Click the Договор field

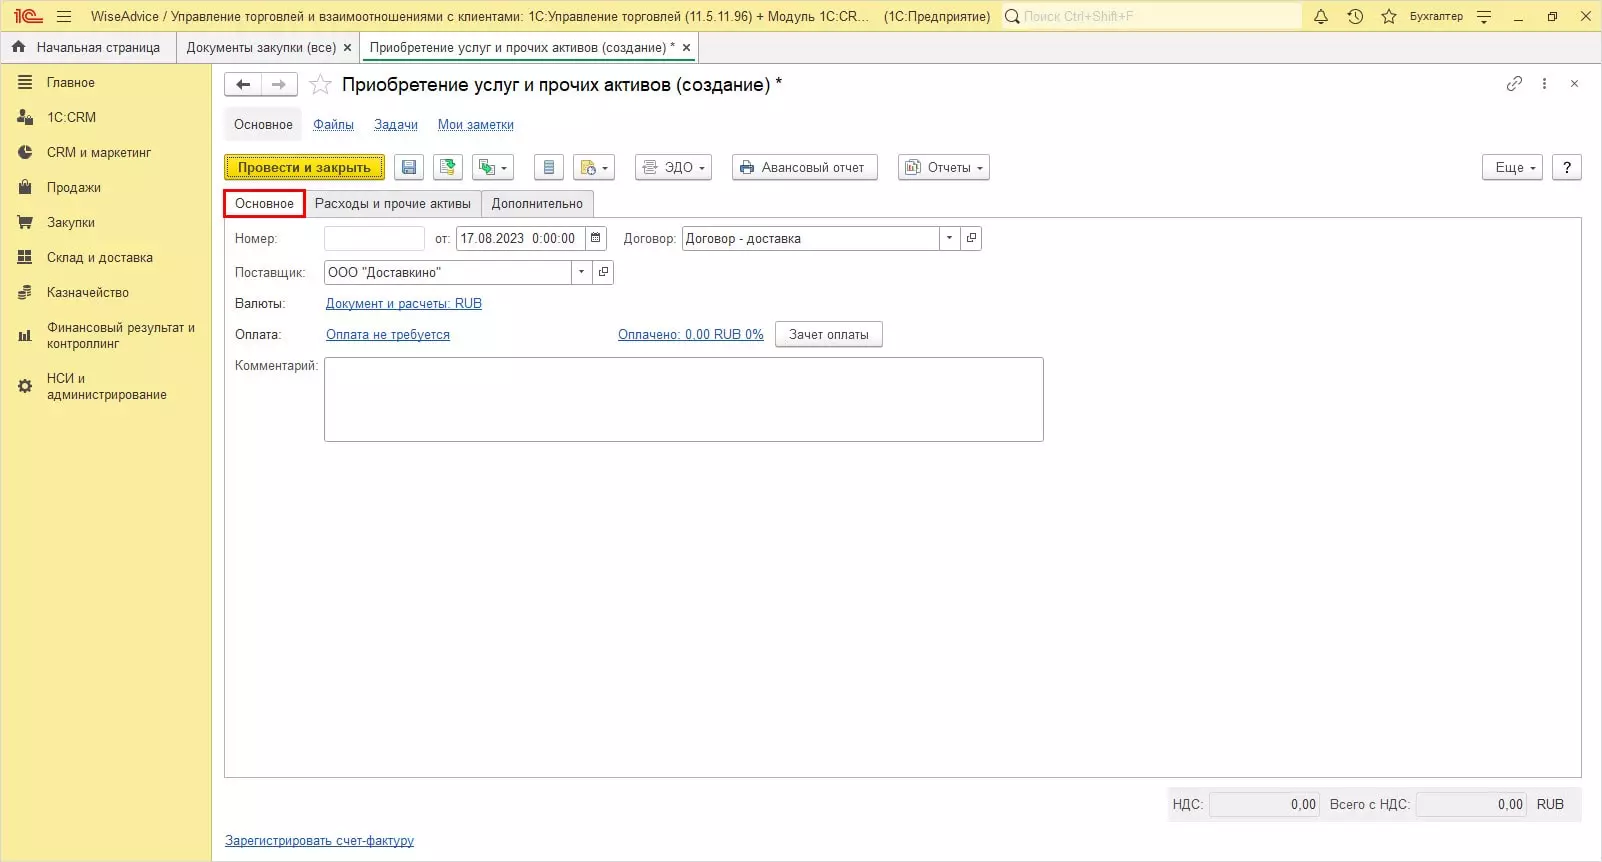pyautogui.click(x=810, y=238)
